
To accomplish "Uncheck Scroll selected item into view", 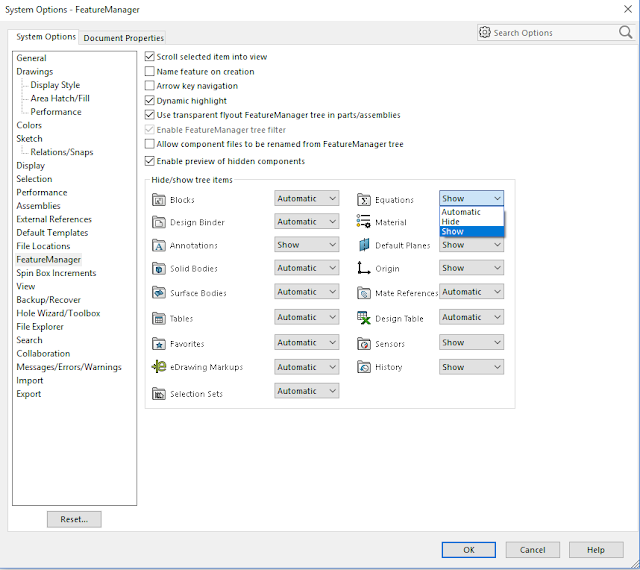I will (x=150, y=56).
